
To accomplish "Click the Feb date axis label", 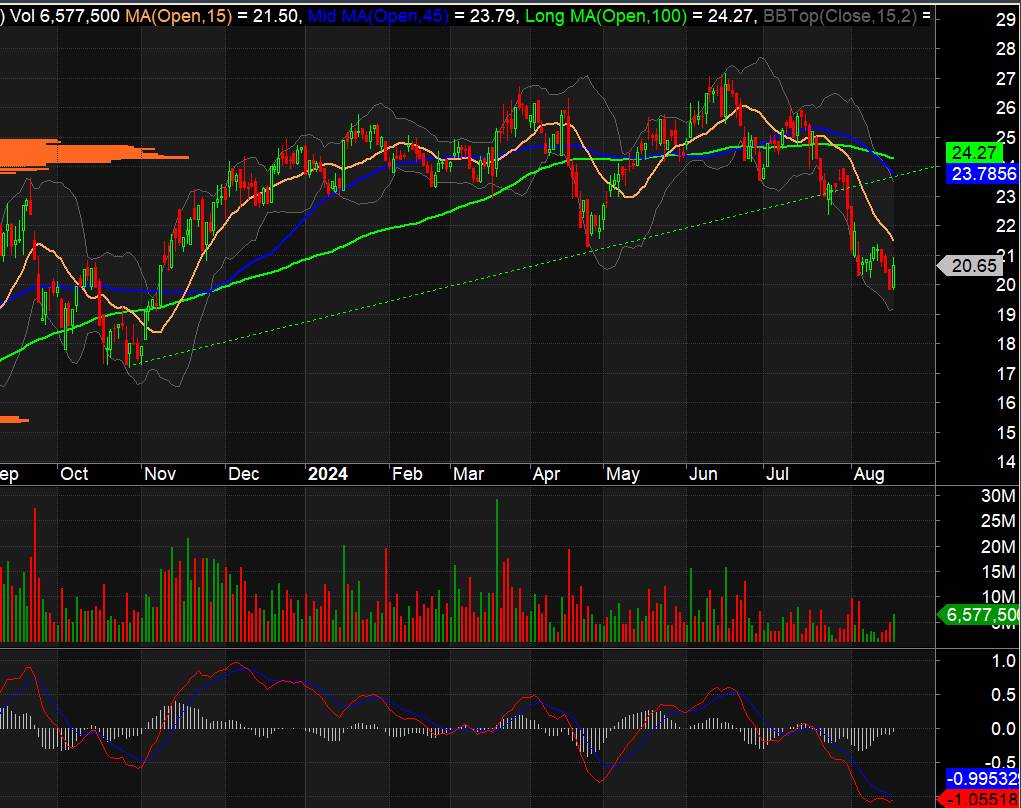I will [407, 473].
